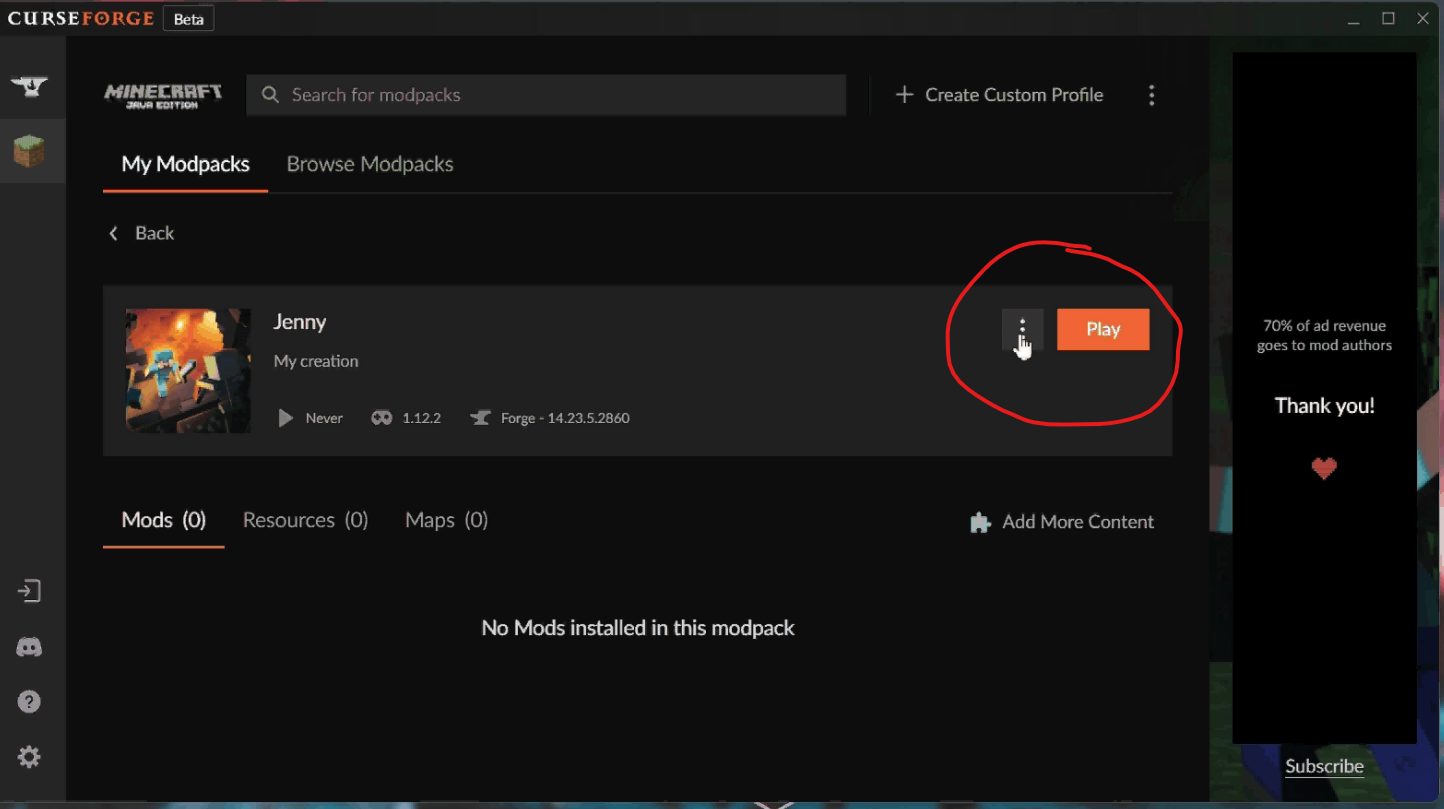Click the Thank you! ad text
Viewport: 1444px width, 809px height.
click(1324, 406)
